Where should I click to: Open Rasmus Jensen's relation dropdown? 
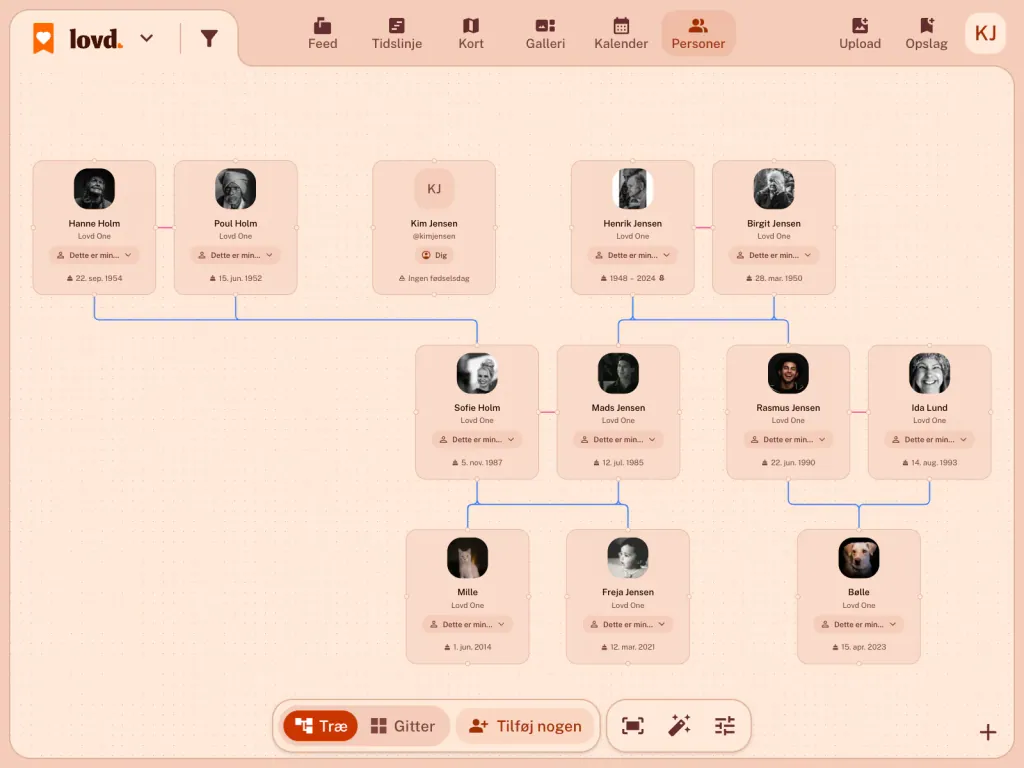[x=788, y=440]
